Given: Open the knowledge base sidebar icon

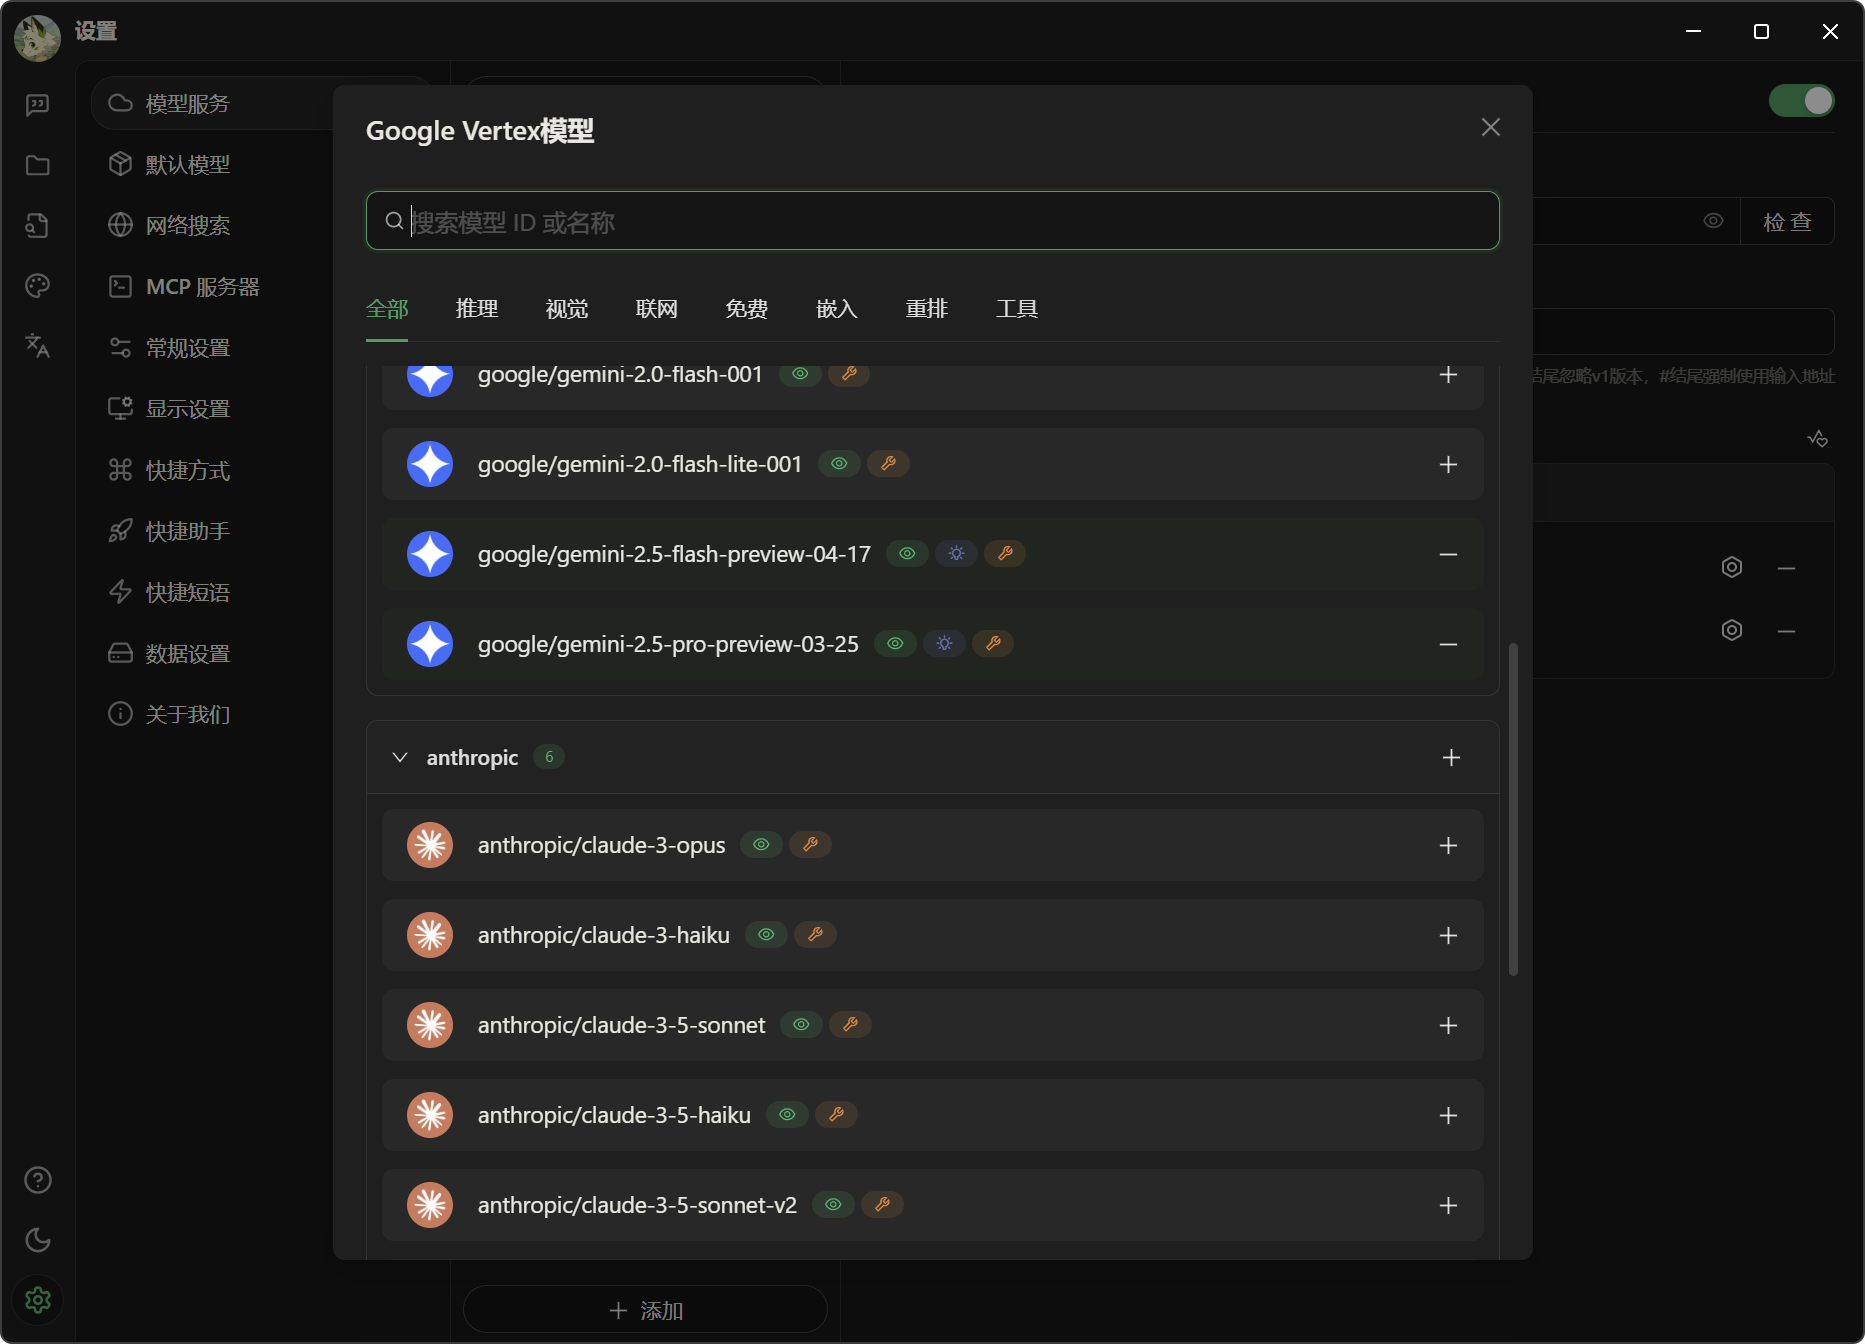Looking at the screenshot, I should 38,225.
